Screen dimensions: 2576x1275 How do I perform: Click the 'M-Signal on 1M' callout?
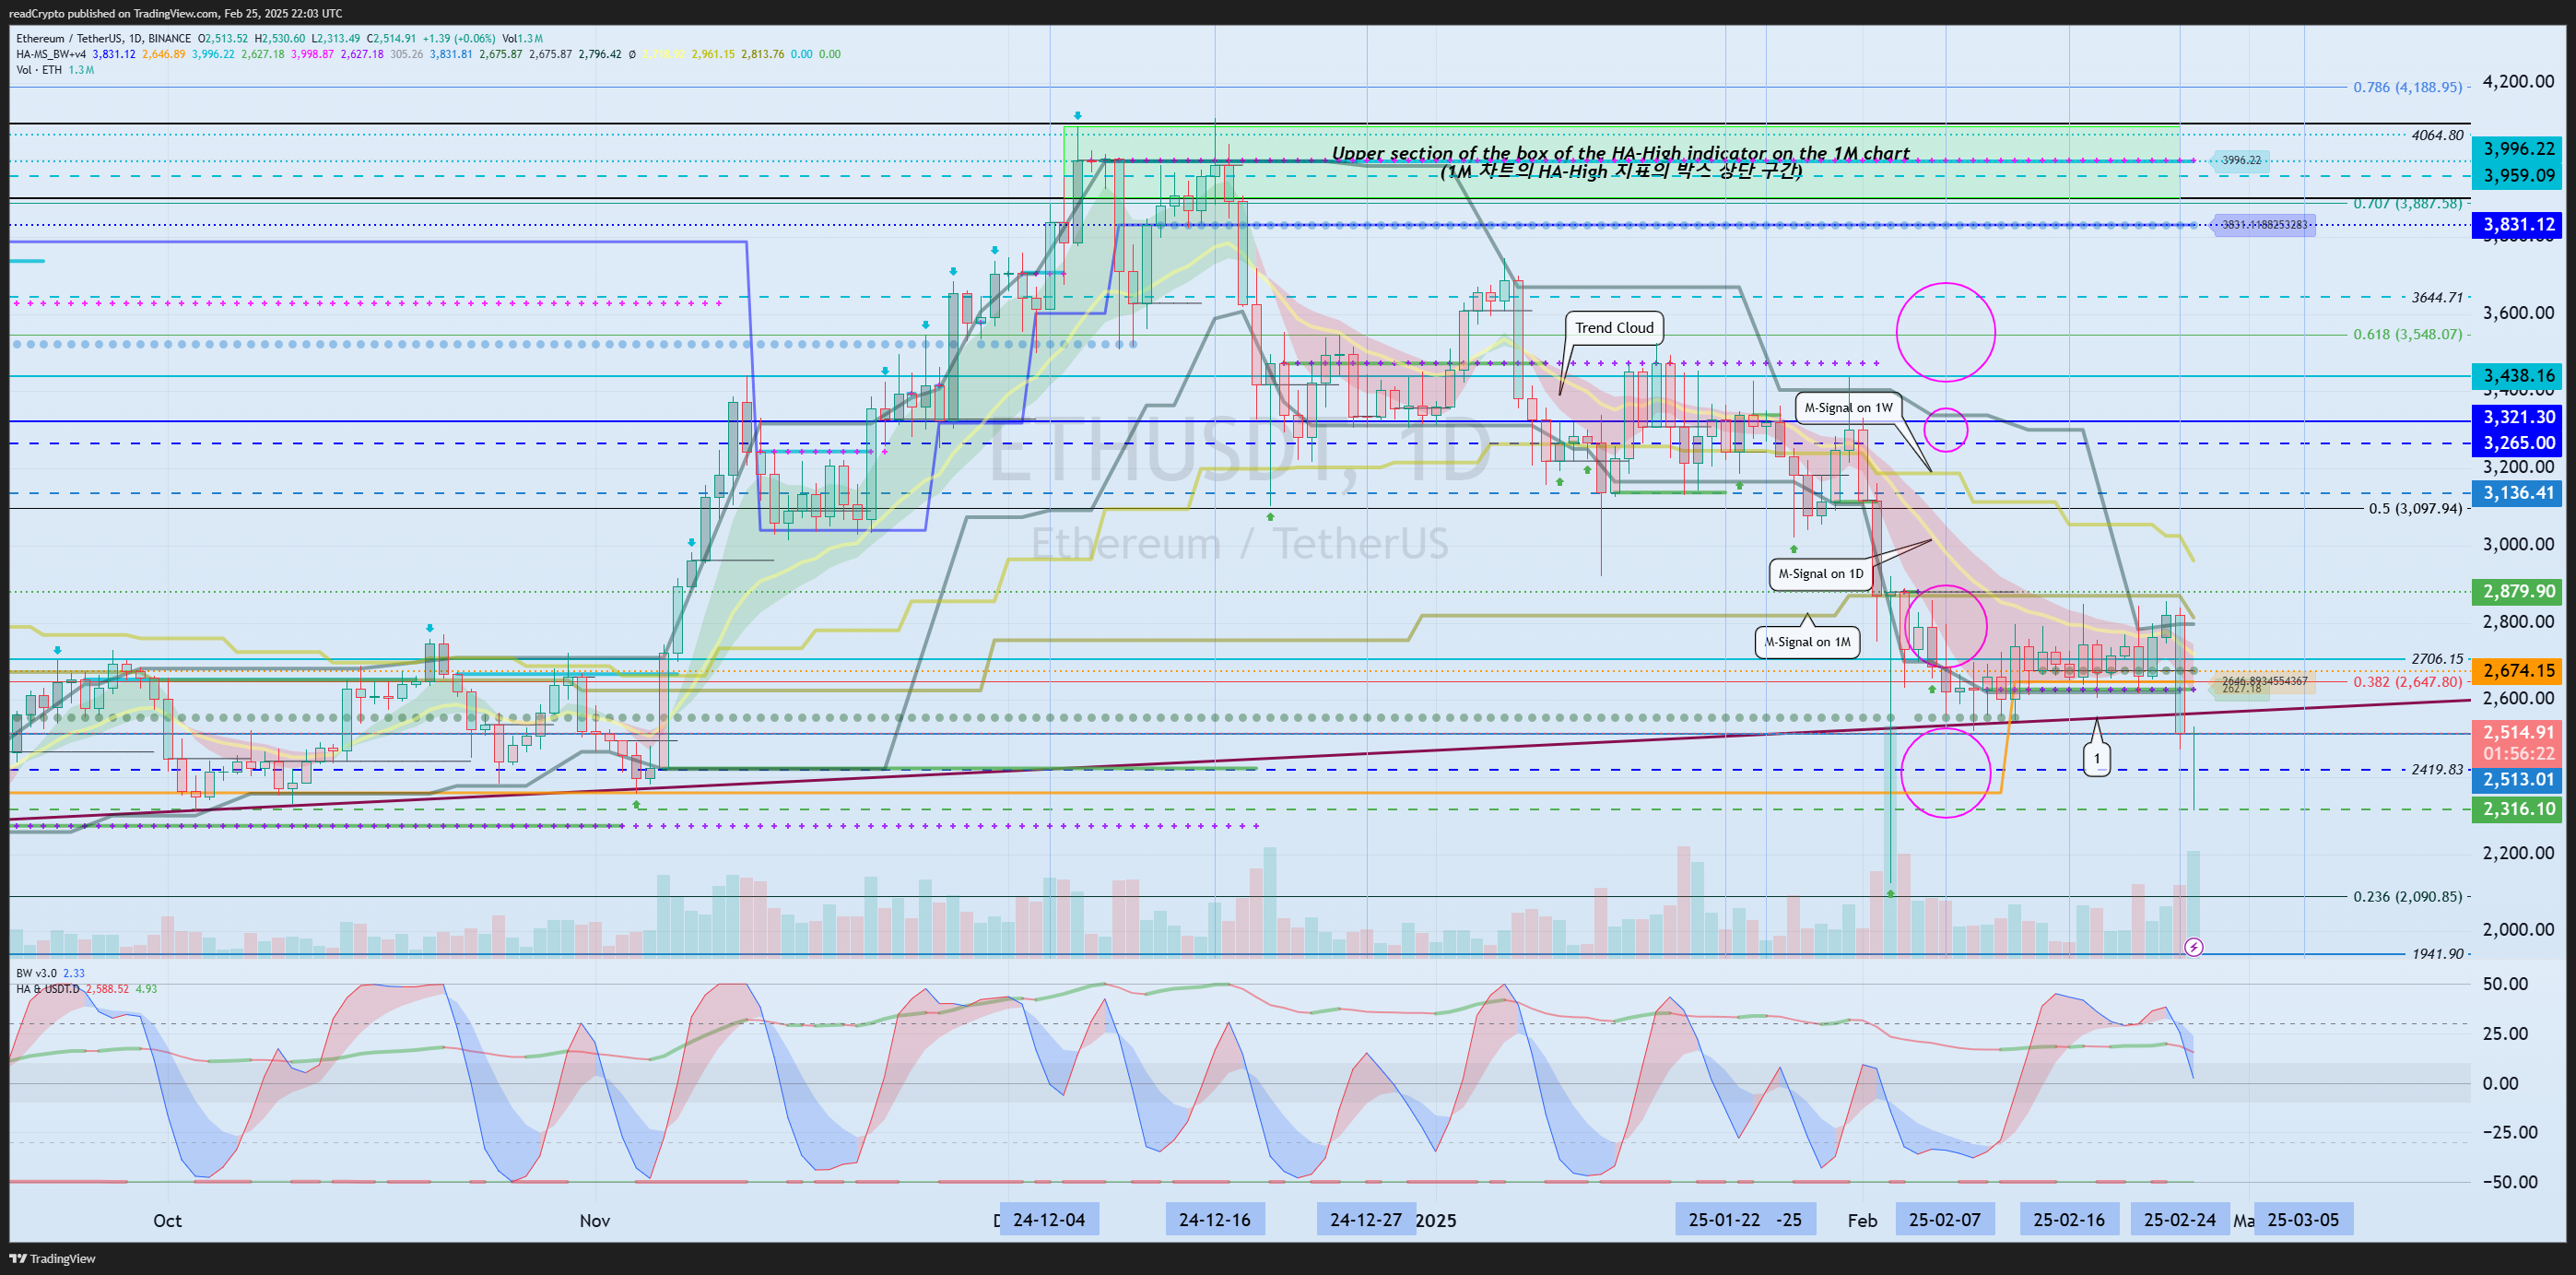click(x=1807, y=642)
